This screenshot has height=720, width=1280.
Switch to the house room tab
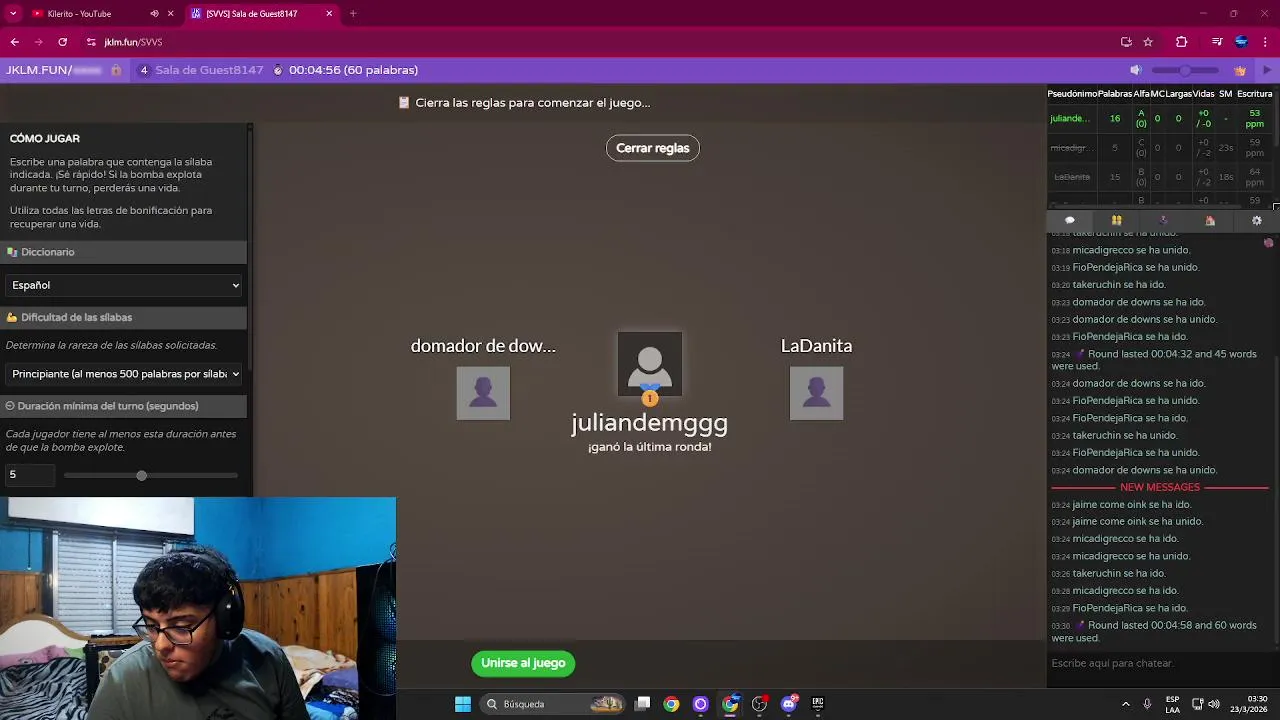pos(1210,220)
